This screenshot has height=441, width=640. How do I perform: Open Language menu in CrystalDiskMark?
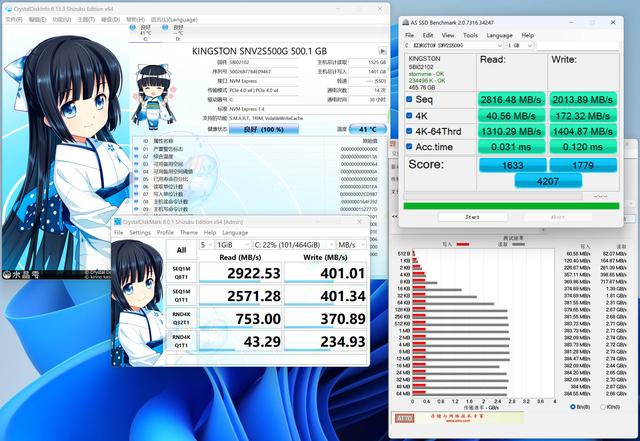(235, 232)
